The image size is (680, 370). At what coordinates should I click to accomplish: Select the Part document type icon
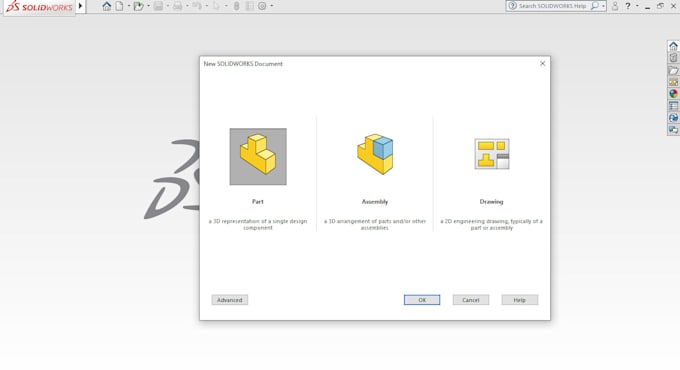(x=258, y=157)
